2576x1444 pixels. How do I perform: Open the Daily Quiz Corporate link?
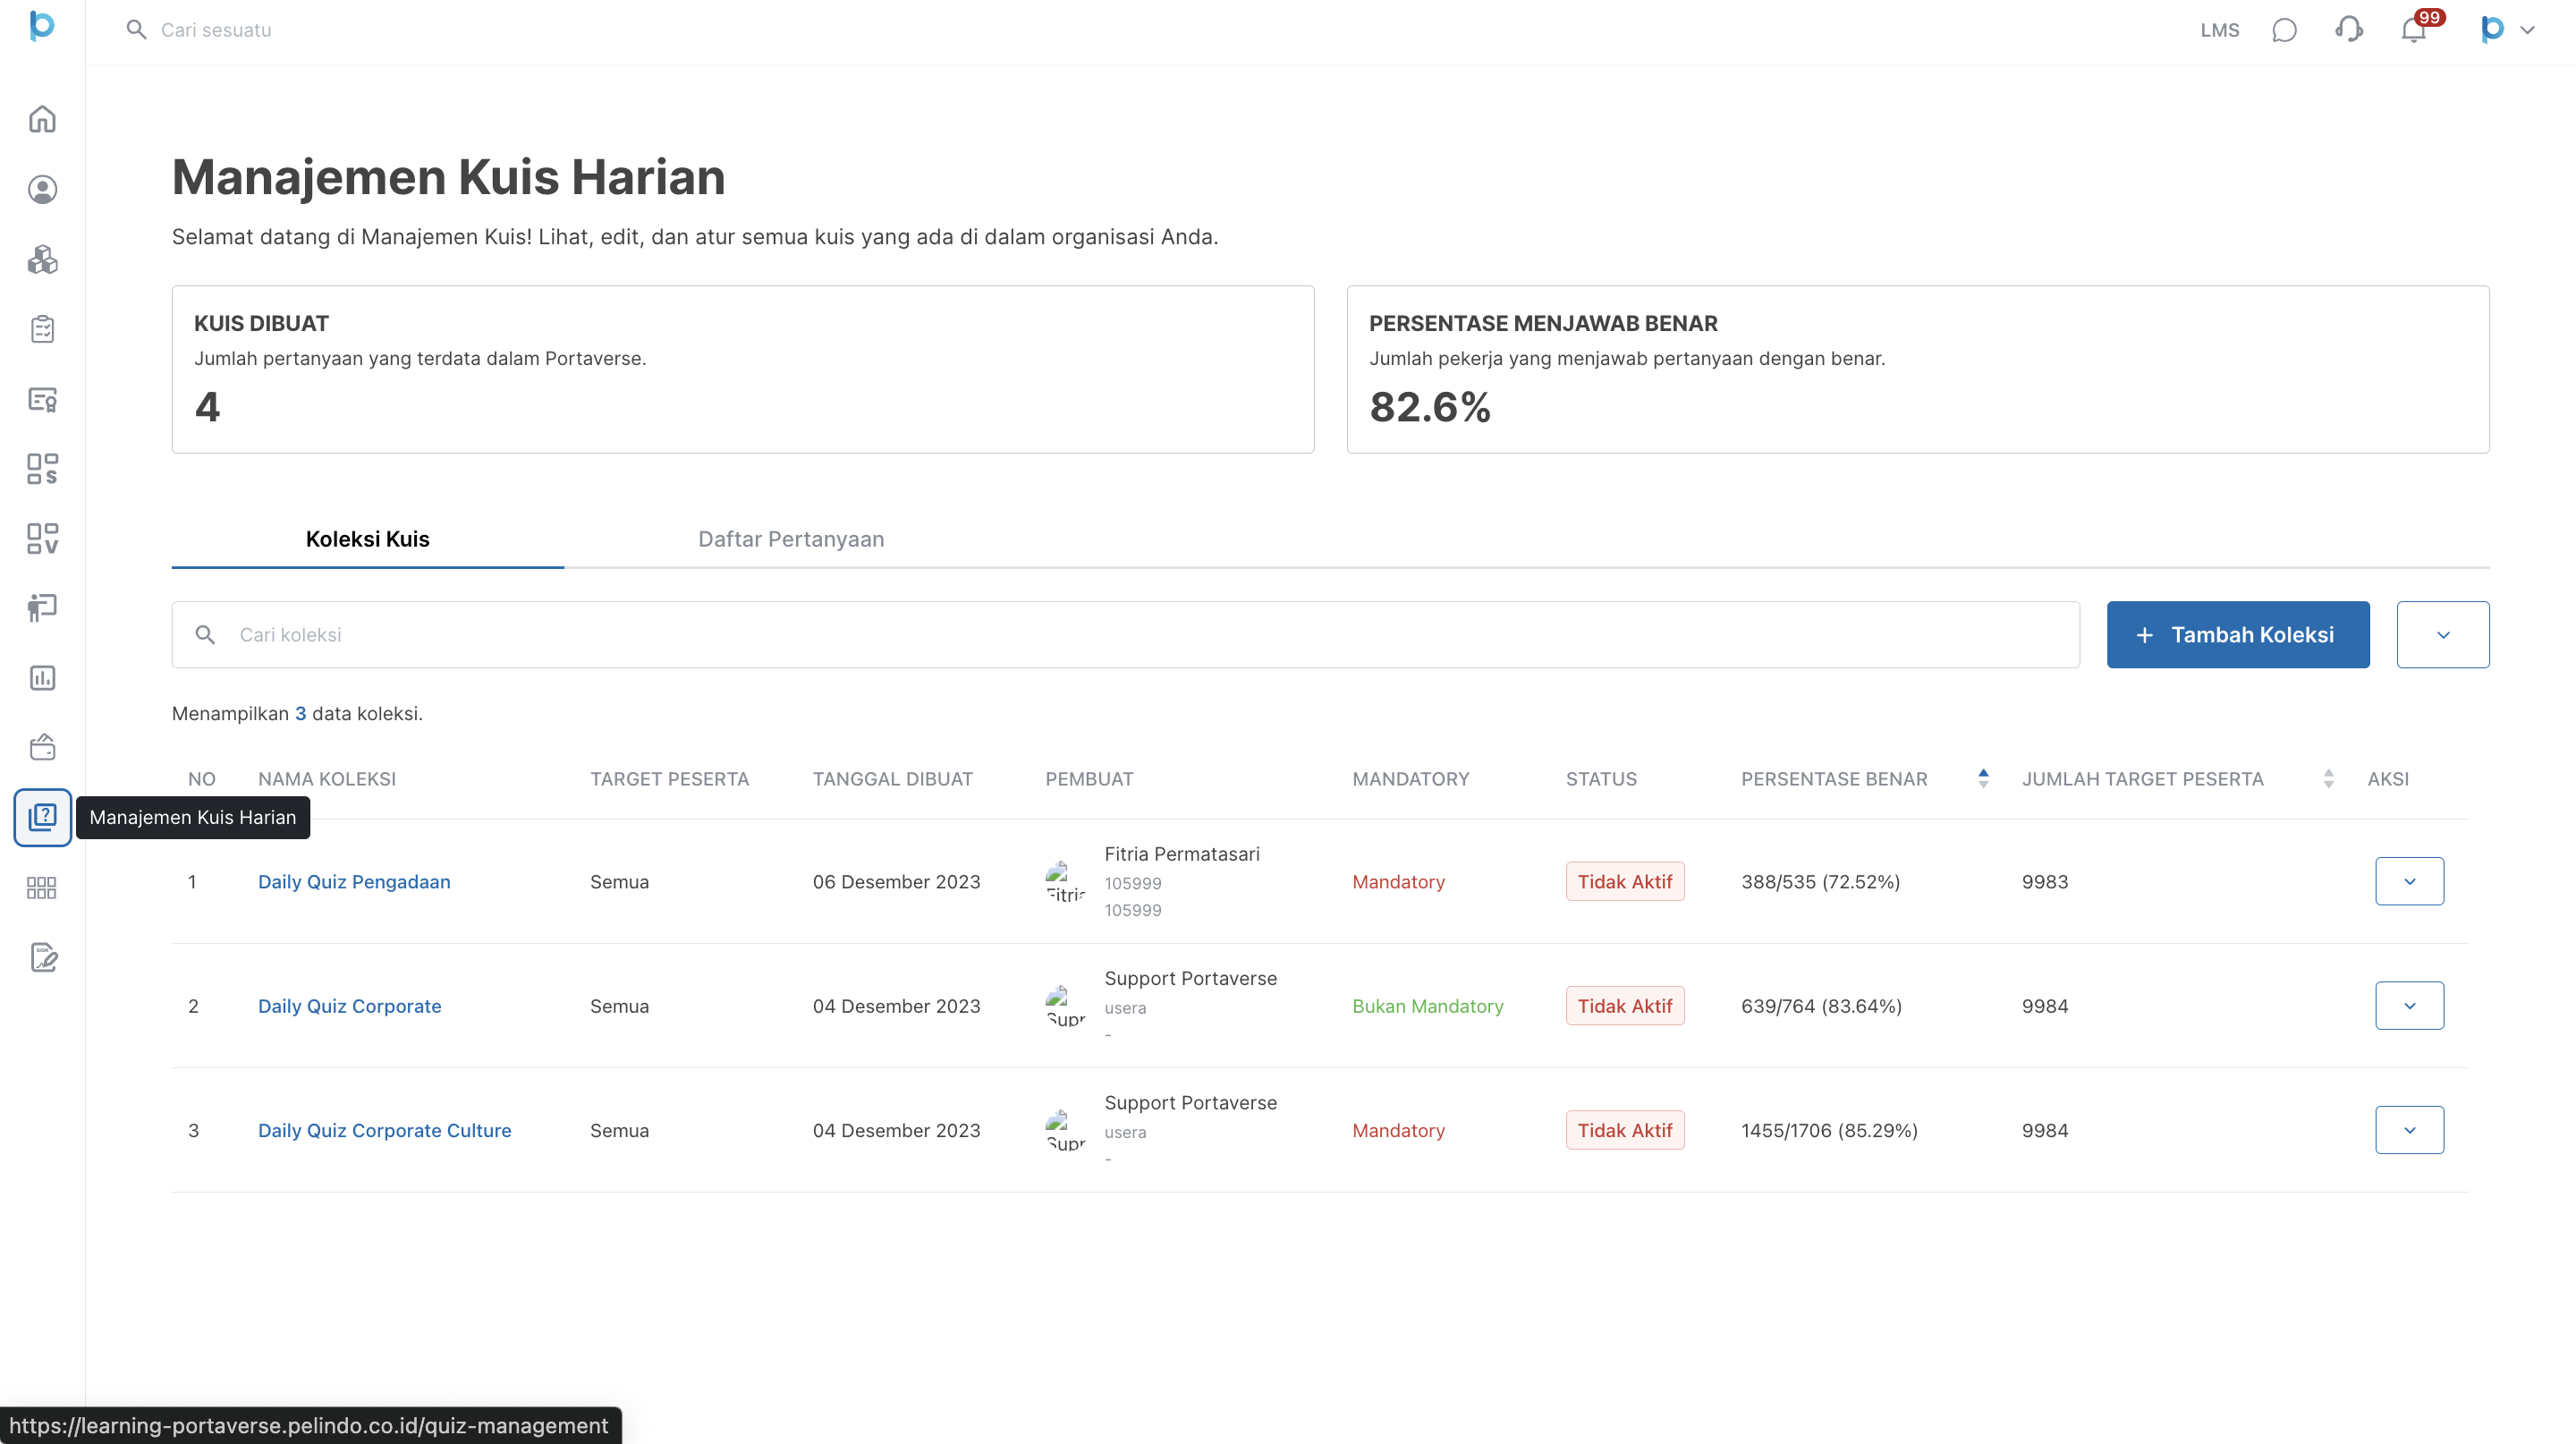pos(349,1006)
